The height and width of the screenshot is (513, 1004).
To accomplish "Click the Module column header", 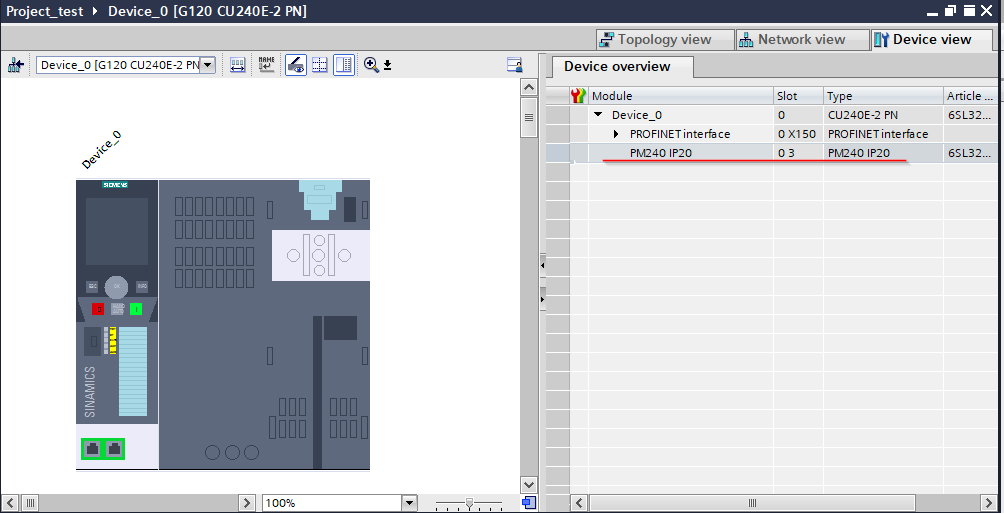I will point(681,96).
